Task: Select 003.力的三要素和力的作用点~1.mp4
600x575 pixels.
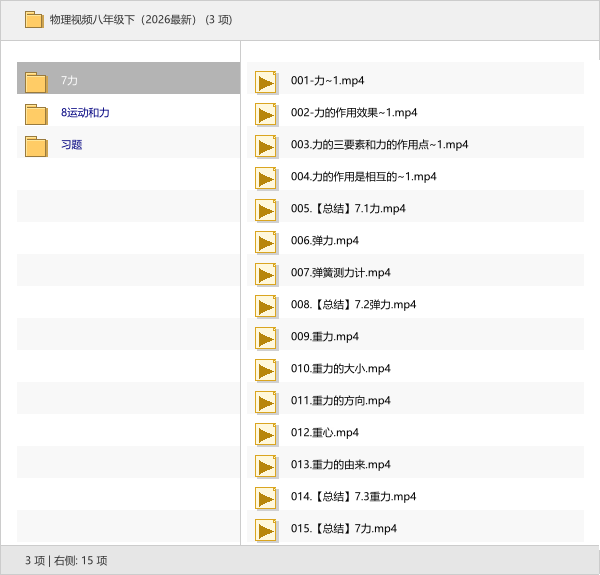Action: tap(379, 145)
